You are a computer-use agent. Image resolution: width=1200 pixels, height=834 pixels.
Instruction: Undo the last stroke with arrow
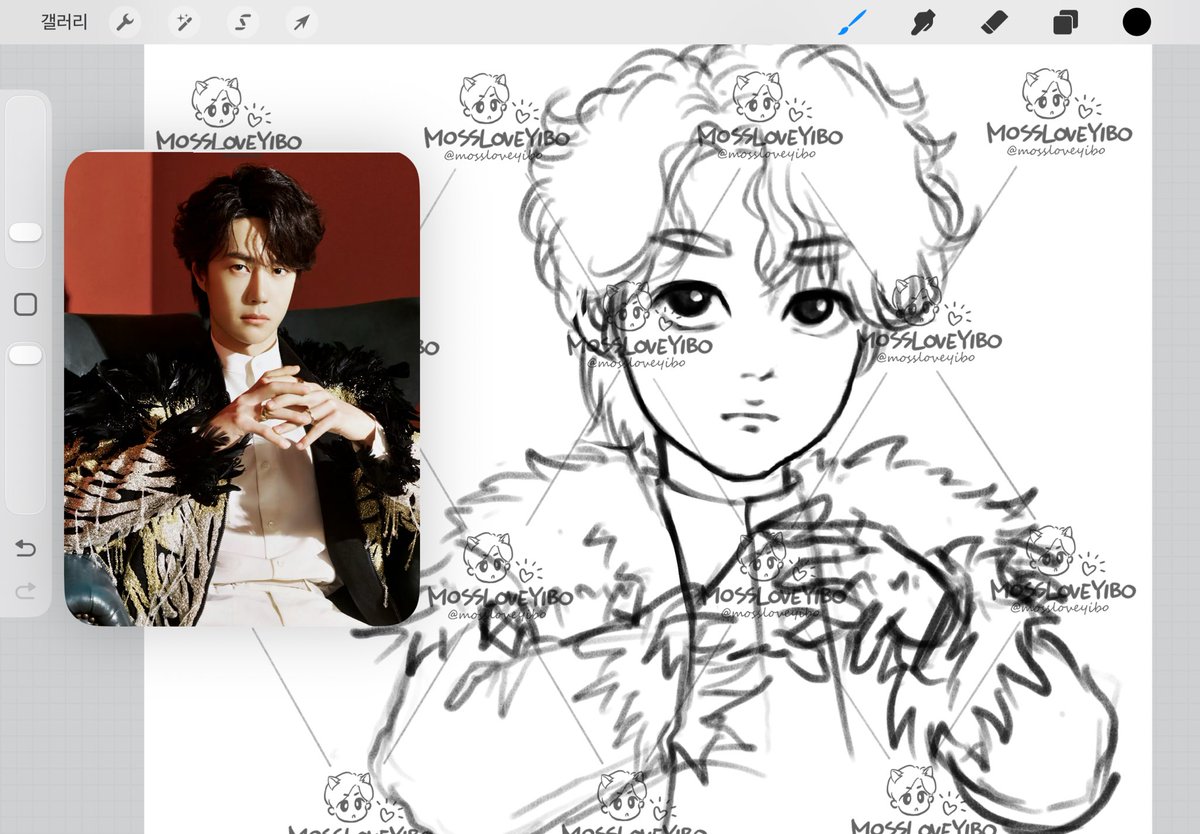click(x=26, y=548)
